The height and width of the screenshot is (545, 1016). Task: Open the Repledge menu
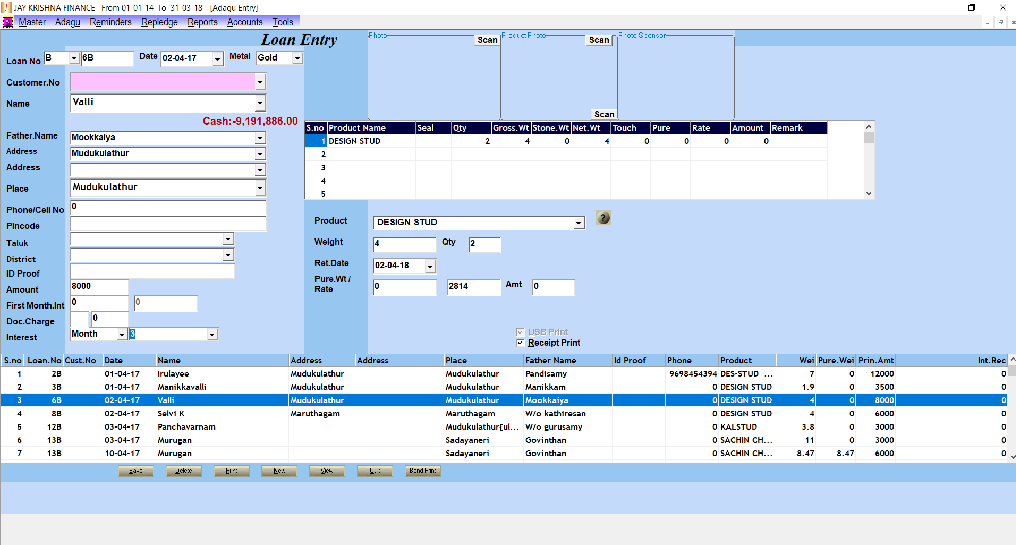click(159, 22)
